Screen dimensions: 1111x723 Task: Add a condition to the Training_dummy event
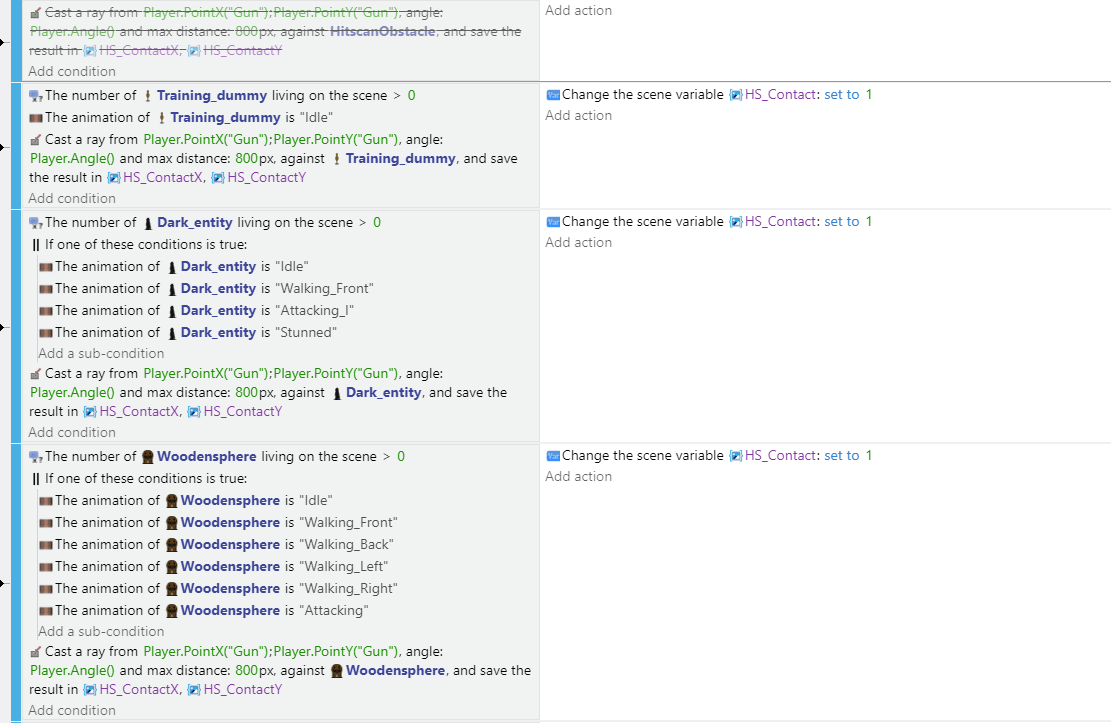(x=72, y=198)
